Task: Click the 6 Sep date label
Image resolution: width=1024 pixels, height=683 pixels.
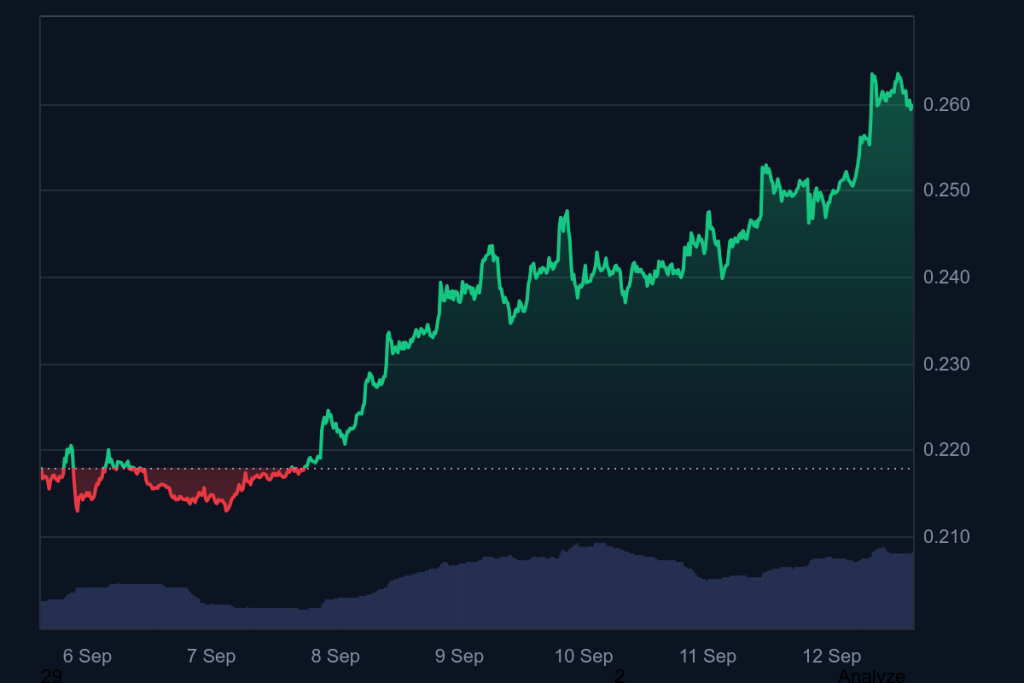Action: [x=87, y=657]
